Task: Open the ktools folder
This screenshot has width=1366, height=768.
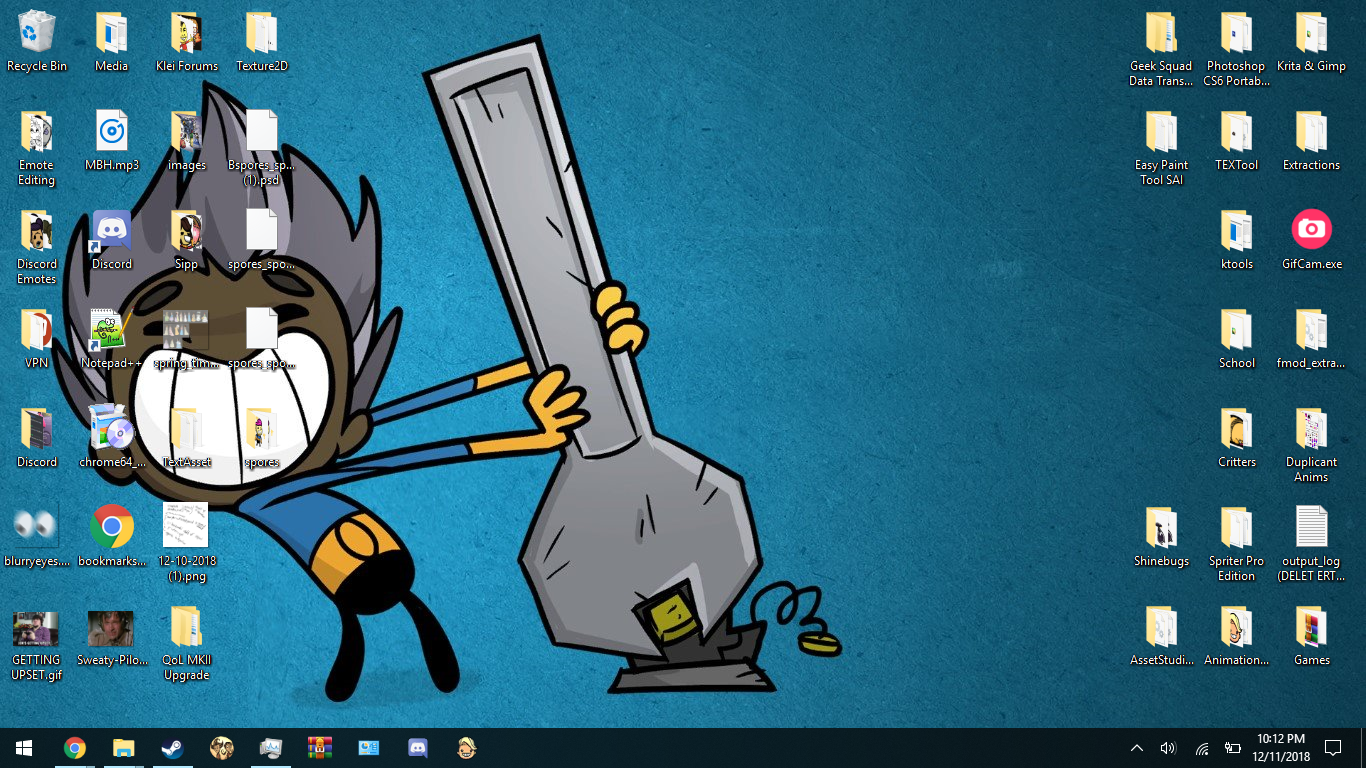Action: click(x=1236, y=240)
